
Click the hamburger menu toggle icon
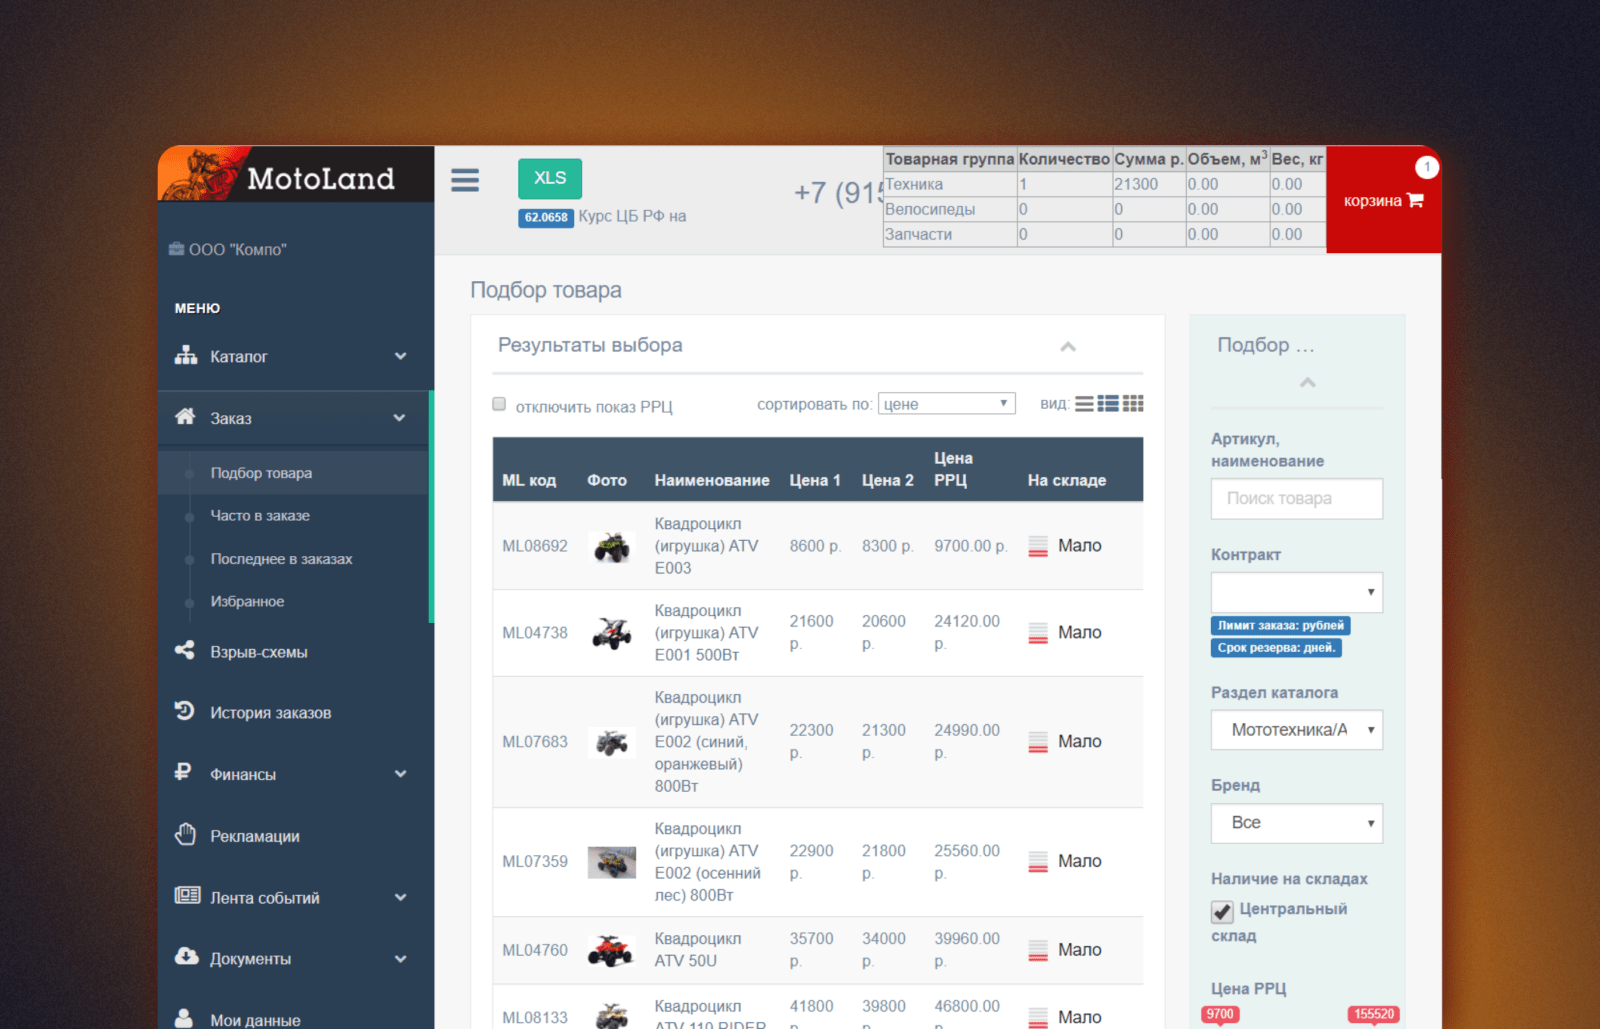point(465,180)
